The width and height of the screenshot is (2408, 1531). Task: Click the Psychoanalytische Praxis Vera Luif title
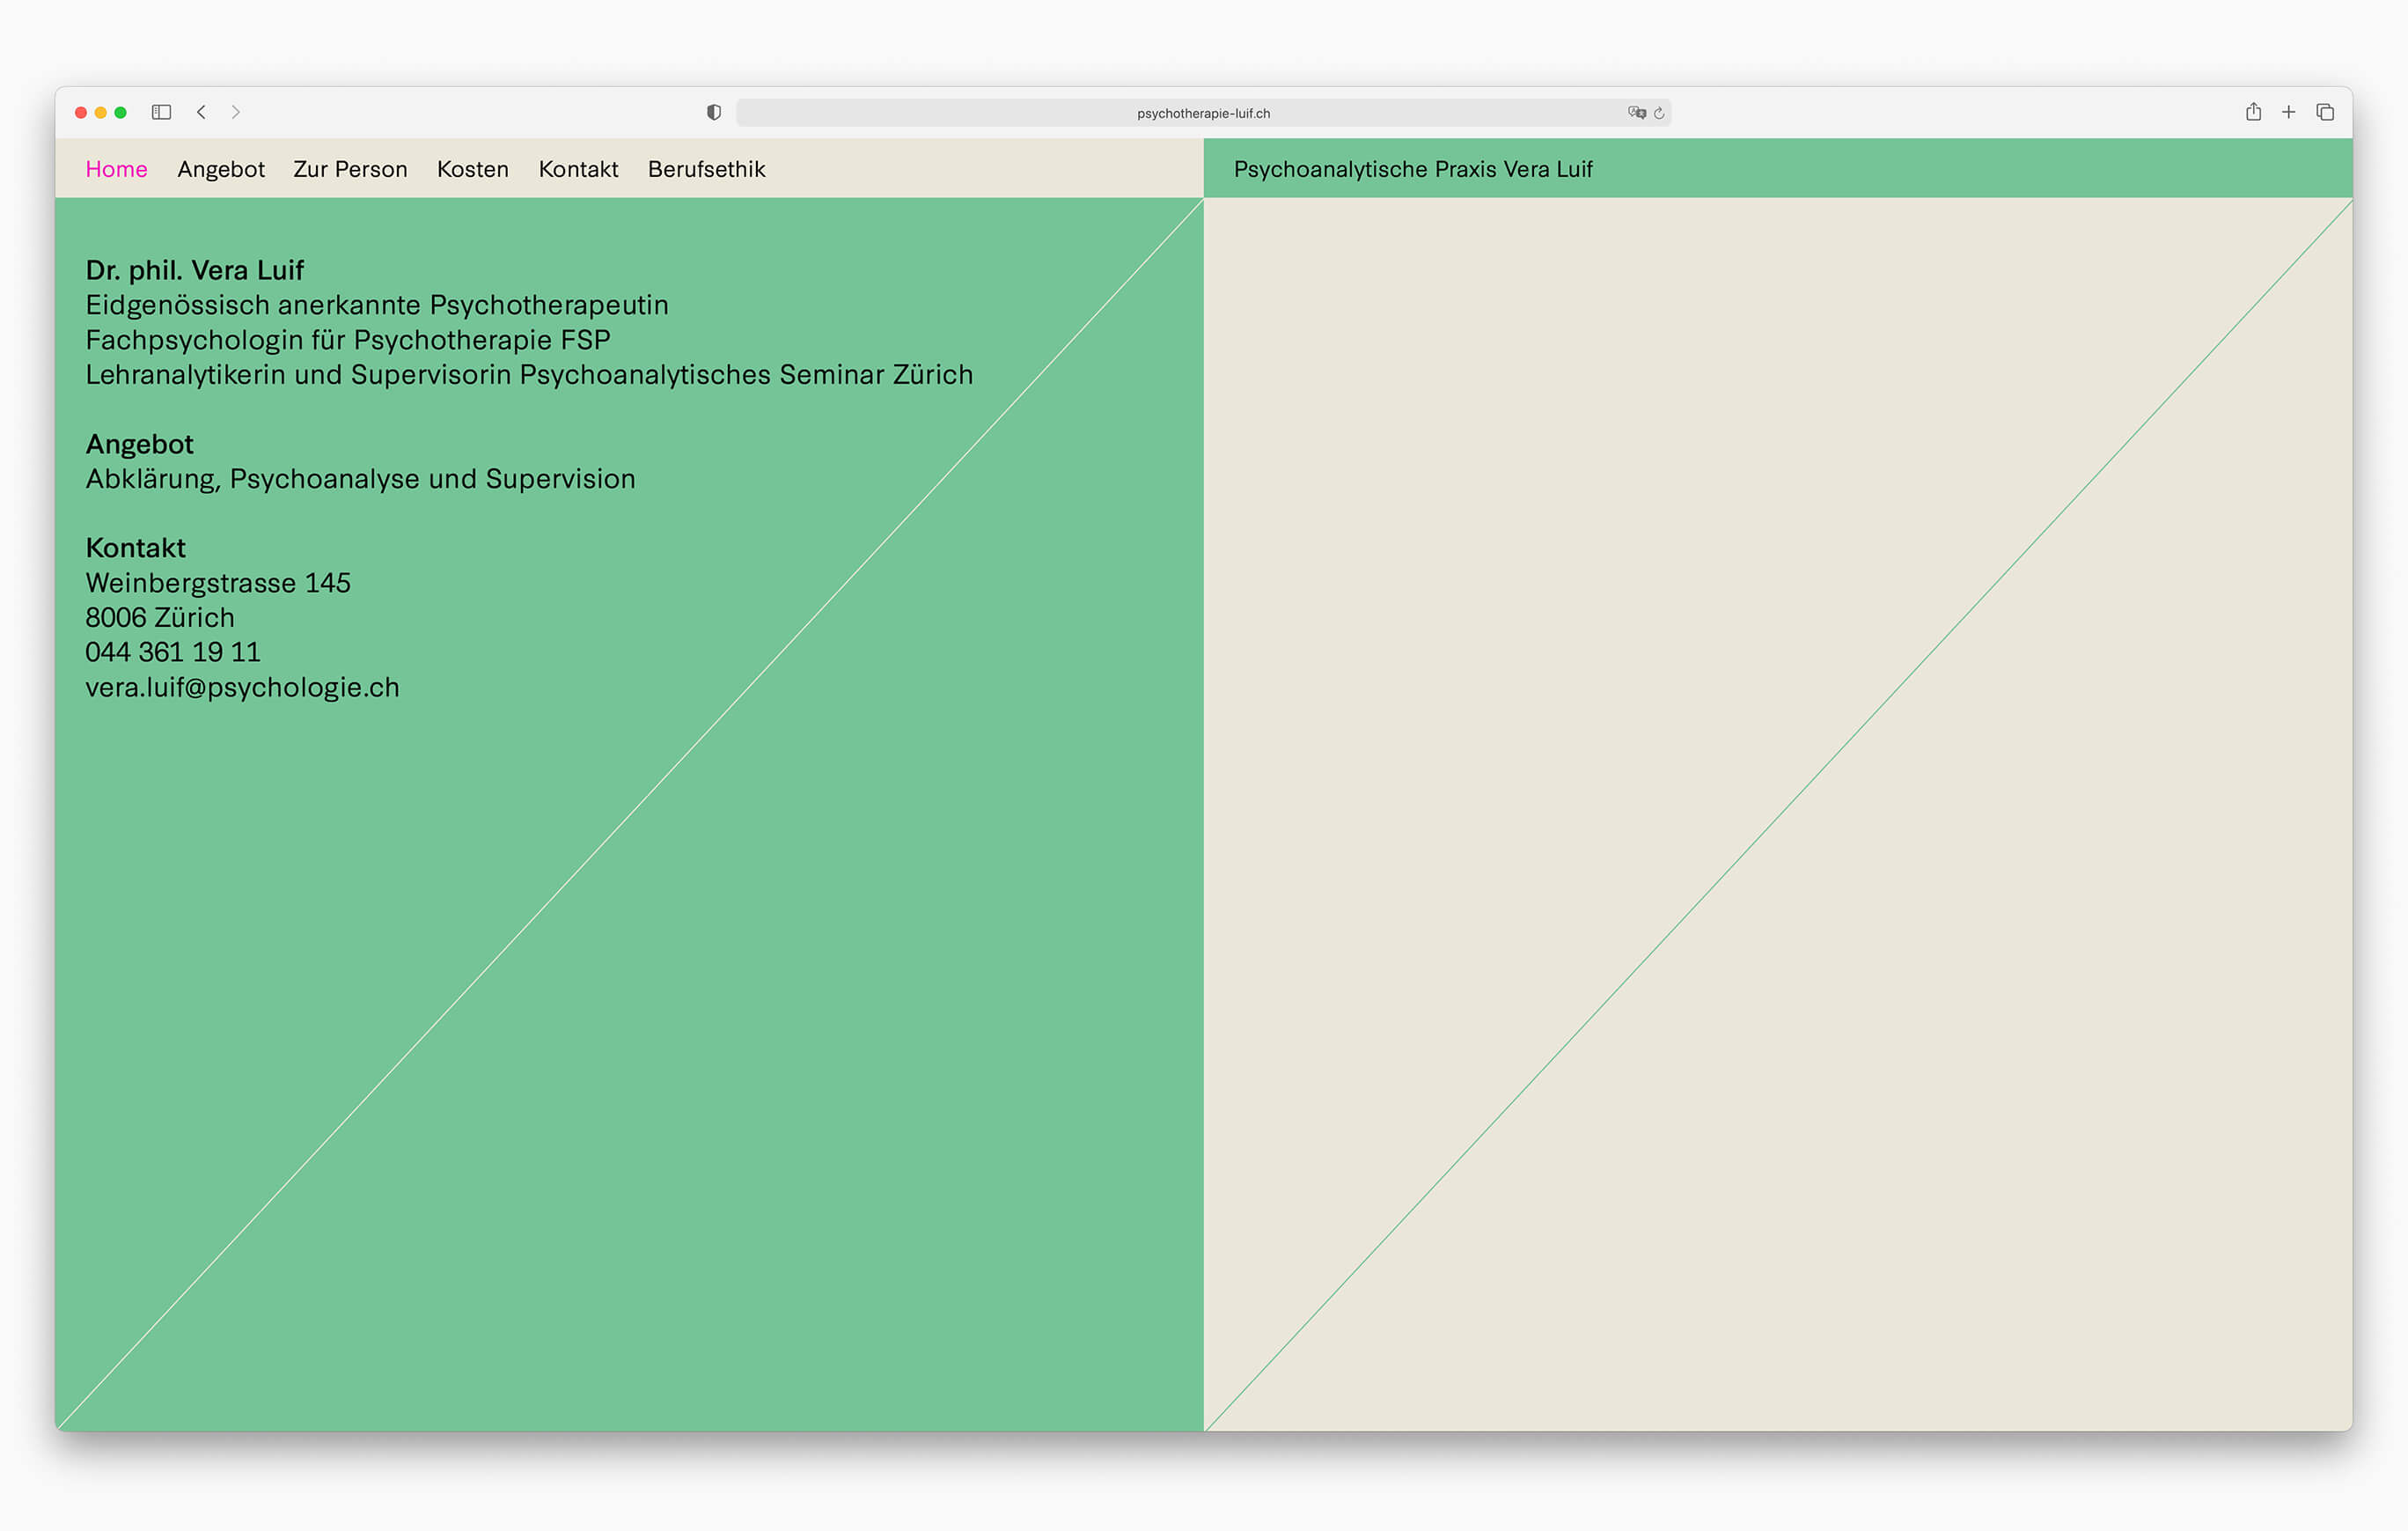(1413, 169)
